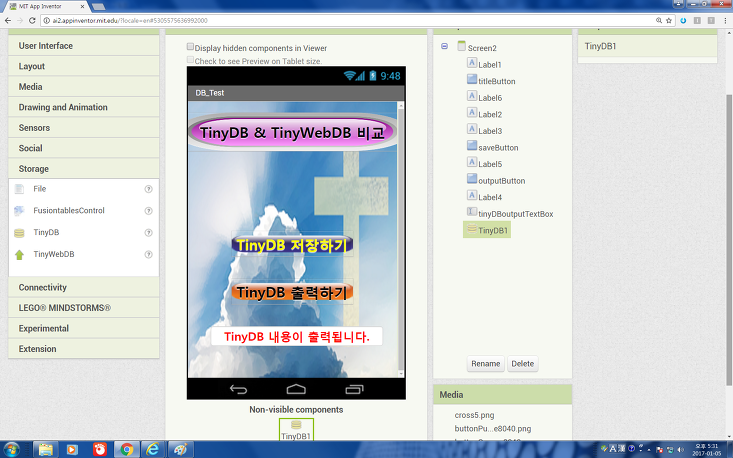Click the Label1 label icon

click(472, 63)
